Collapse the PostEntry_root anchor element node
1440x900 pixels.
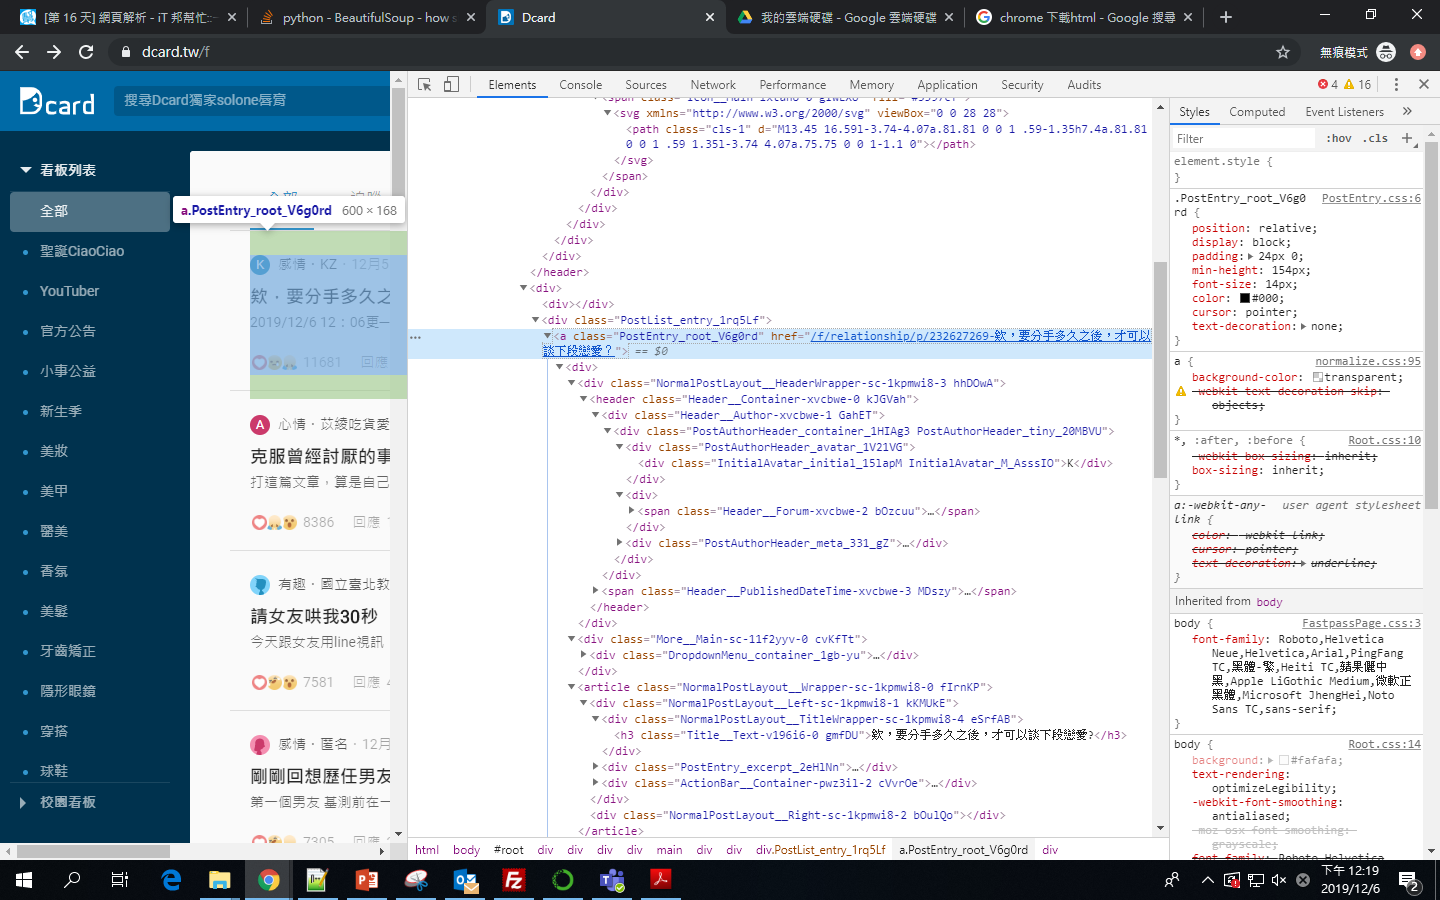(x=547, y=336)
